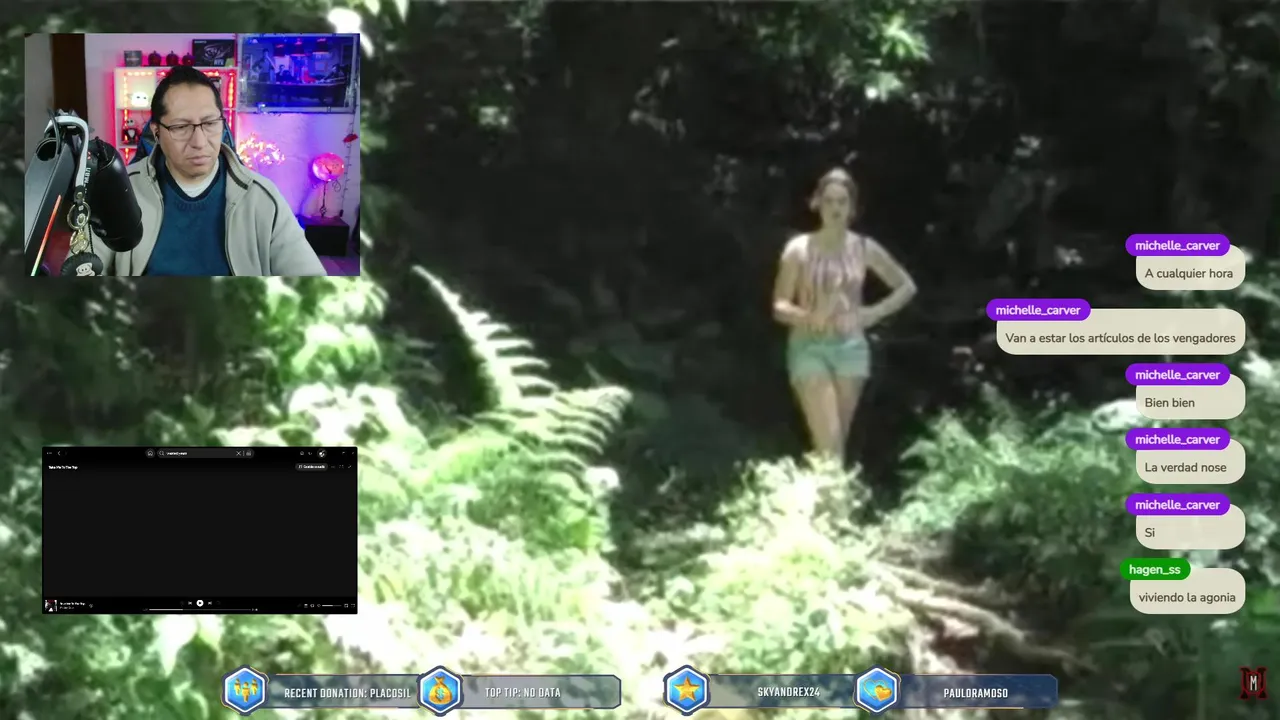Click the chat message "La verdad nose"
The height and width of the screenshot is (720, 1280).
coord(1190,467)
